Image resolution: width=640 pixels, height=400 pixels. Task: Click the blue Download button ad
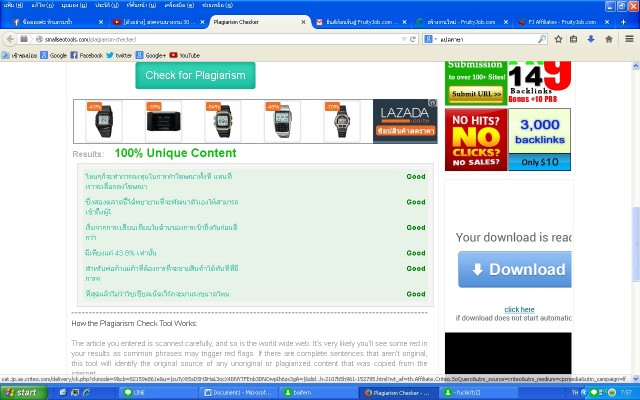515,270
